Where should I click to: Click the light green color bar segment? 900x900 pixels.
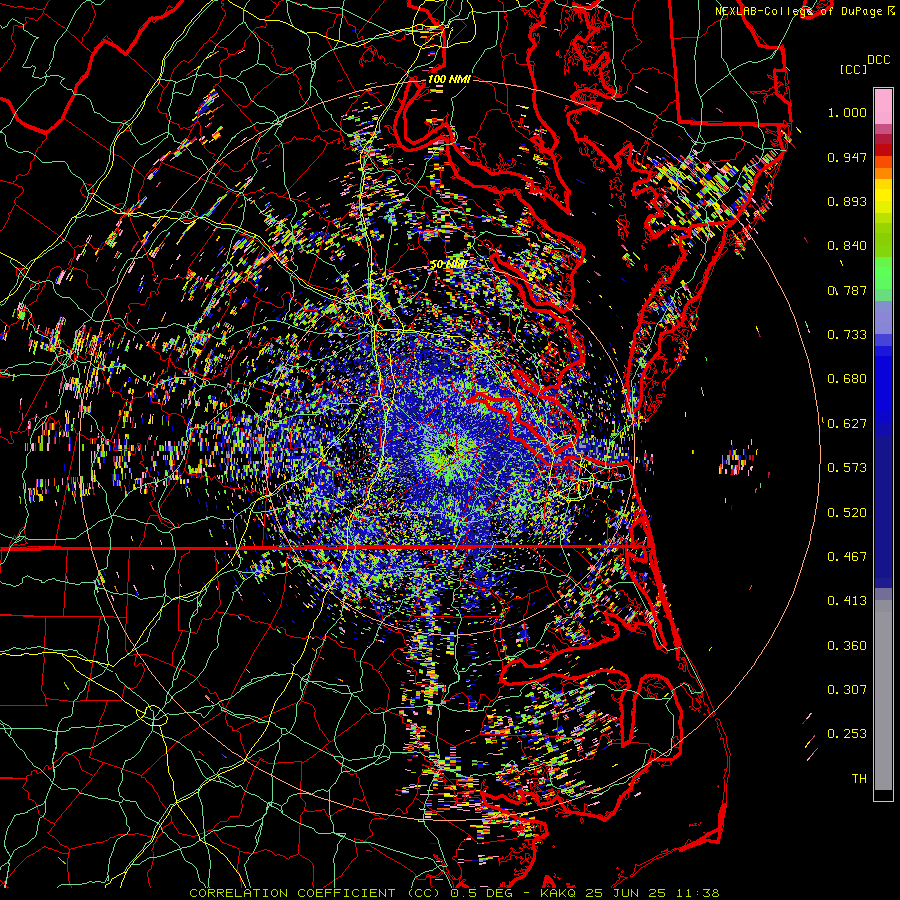click(x=883, y=273)
